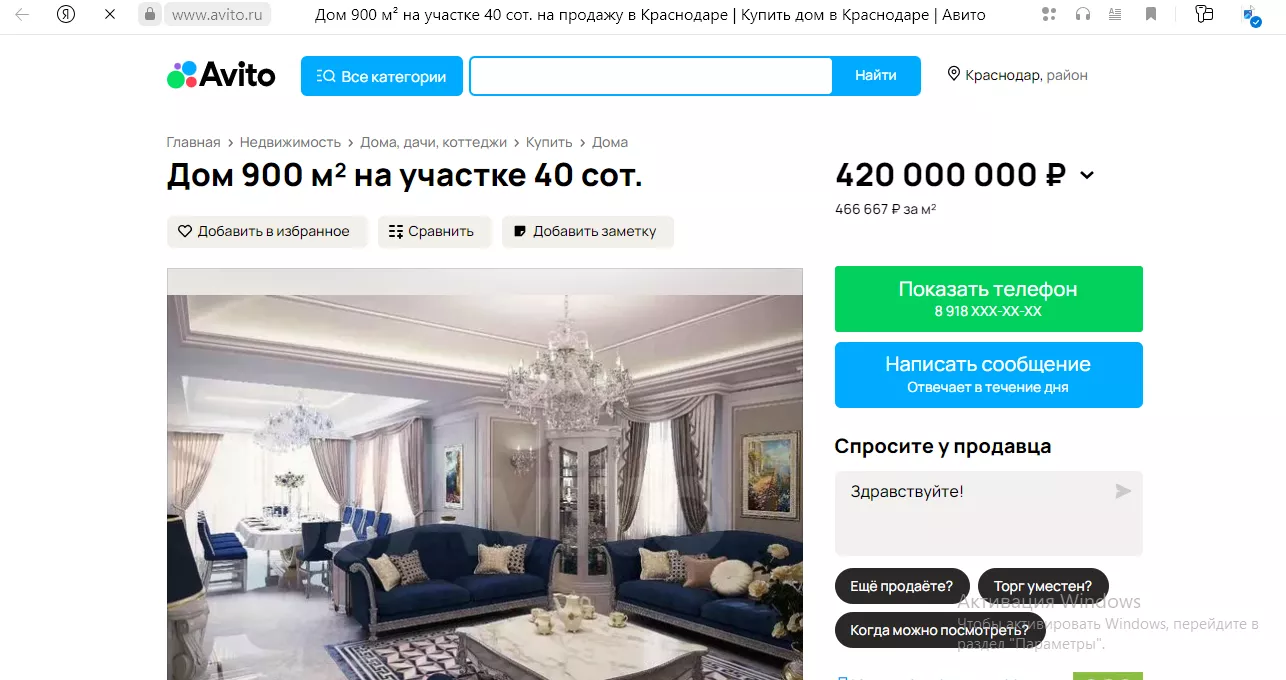Open the Yandex home icon
The image size is (1286, 680).
[x=66, y=15]
